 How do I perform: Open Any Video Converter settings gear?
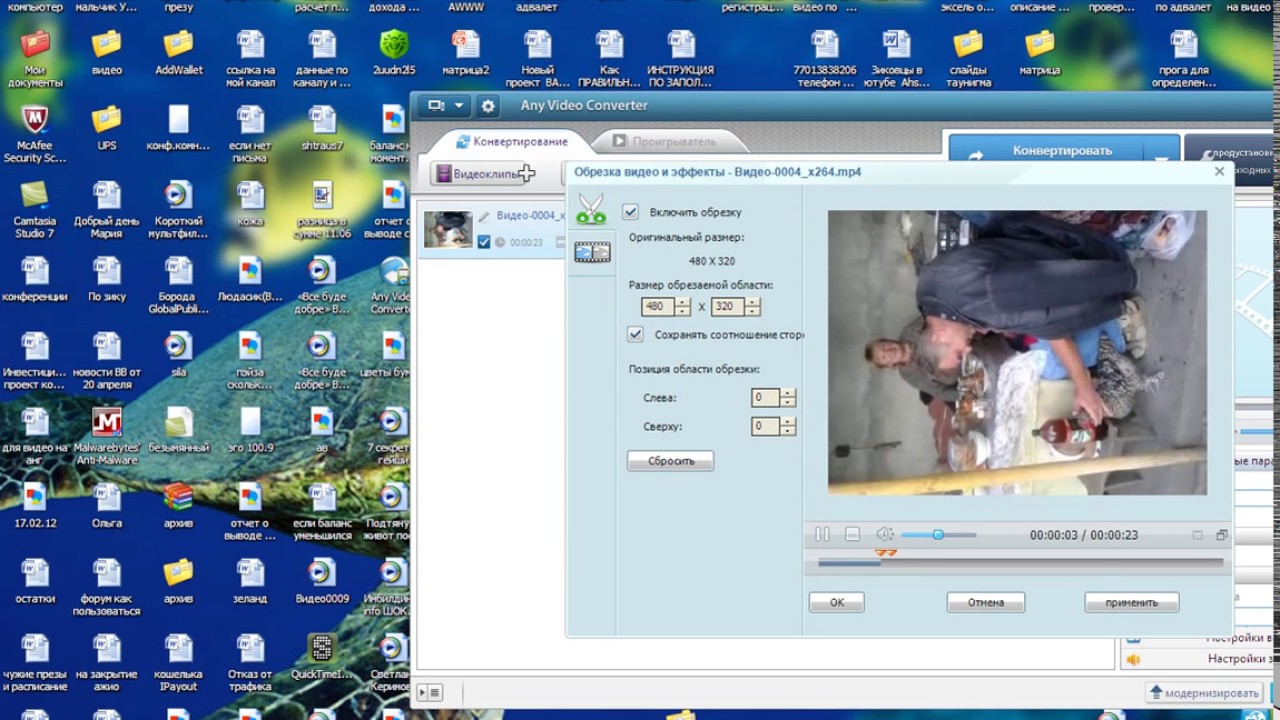(488, 105)
